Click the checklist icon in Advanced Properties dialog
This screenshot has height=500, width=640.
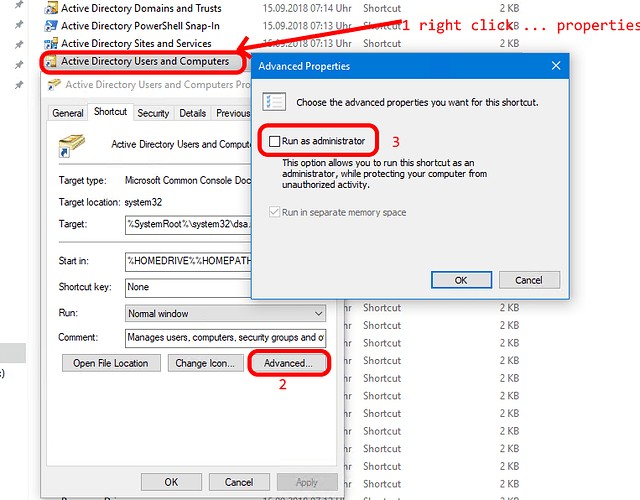click(x=274, y=102)
